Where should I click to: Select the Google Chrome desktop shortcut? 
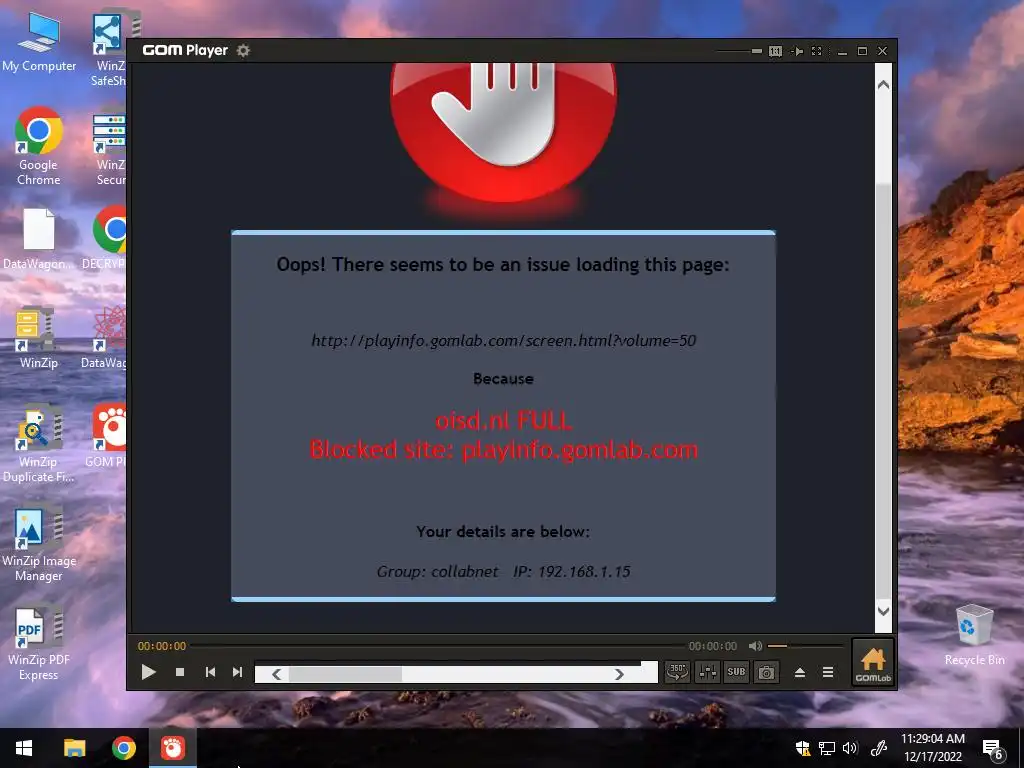(39, 147)
